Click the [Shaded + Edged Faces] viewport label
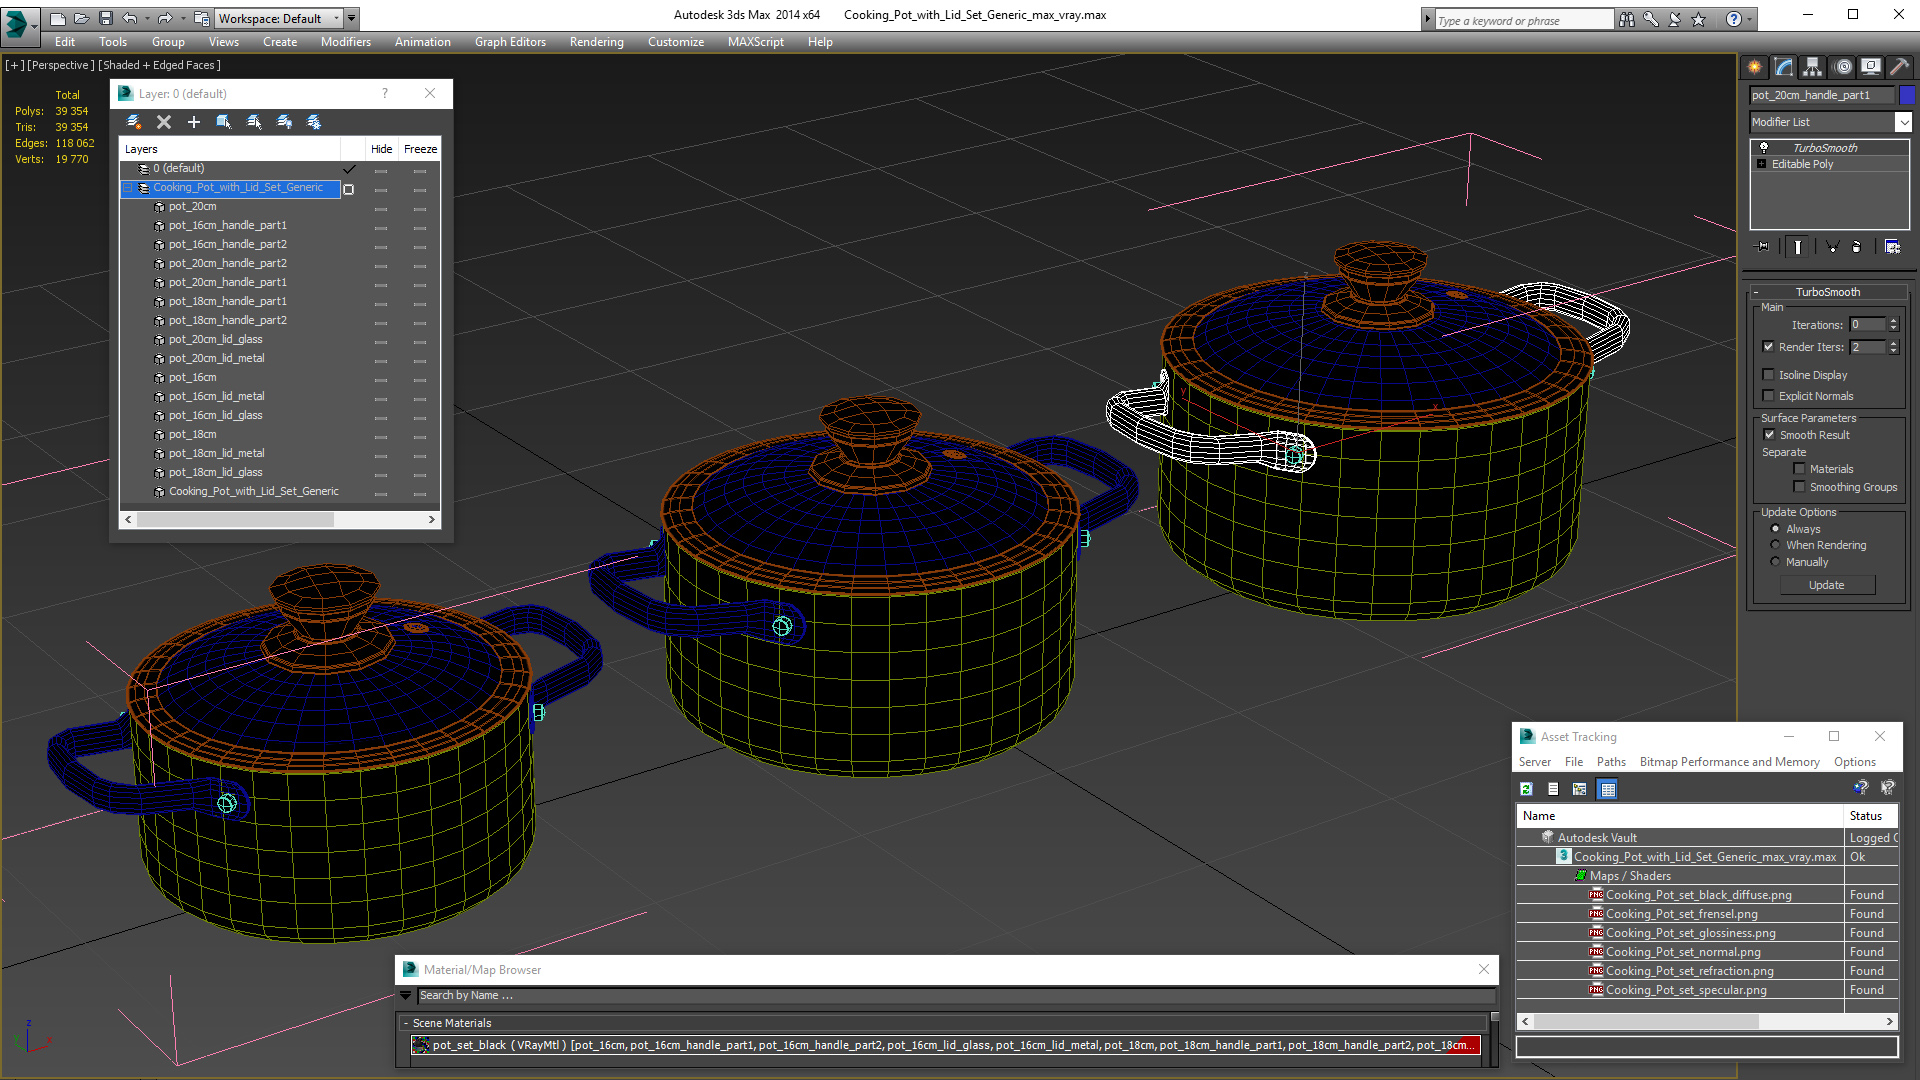Image resolution: width=1920 pixels, height=1080 pixels. click(159, 65)
